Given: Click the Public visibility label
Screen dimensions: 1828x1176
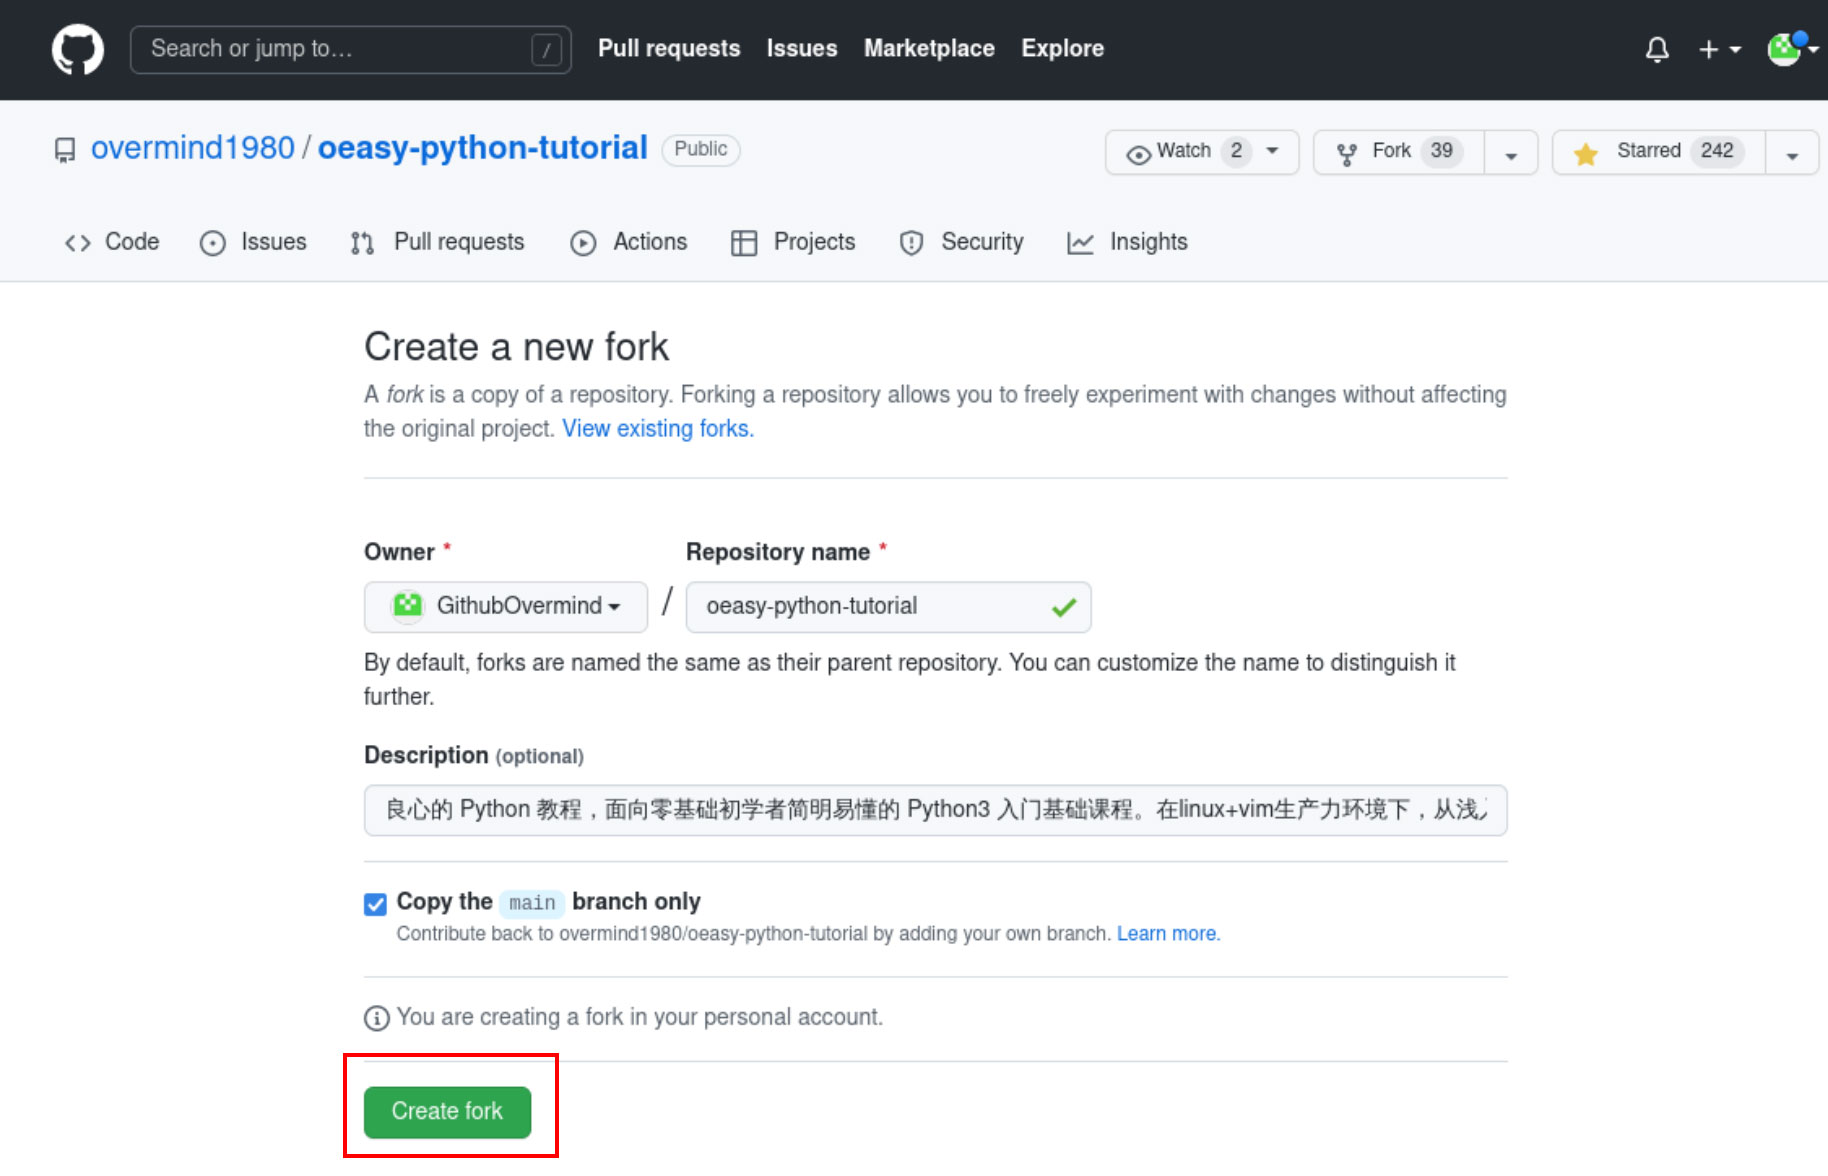Looking at the screenshot, I should point(700,149).
